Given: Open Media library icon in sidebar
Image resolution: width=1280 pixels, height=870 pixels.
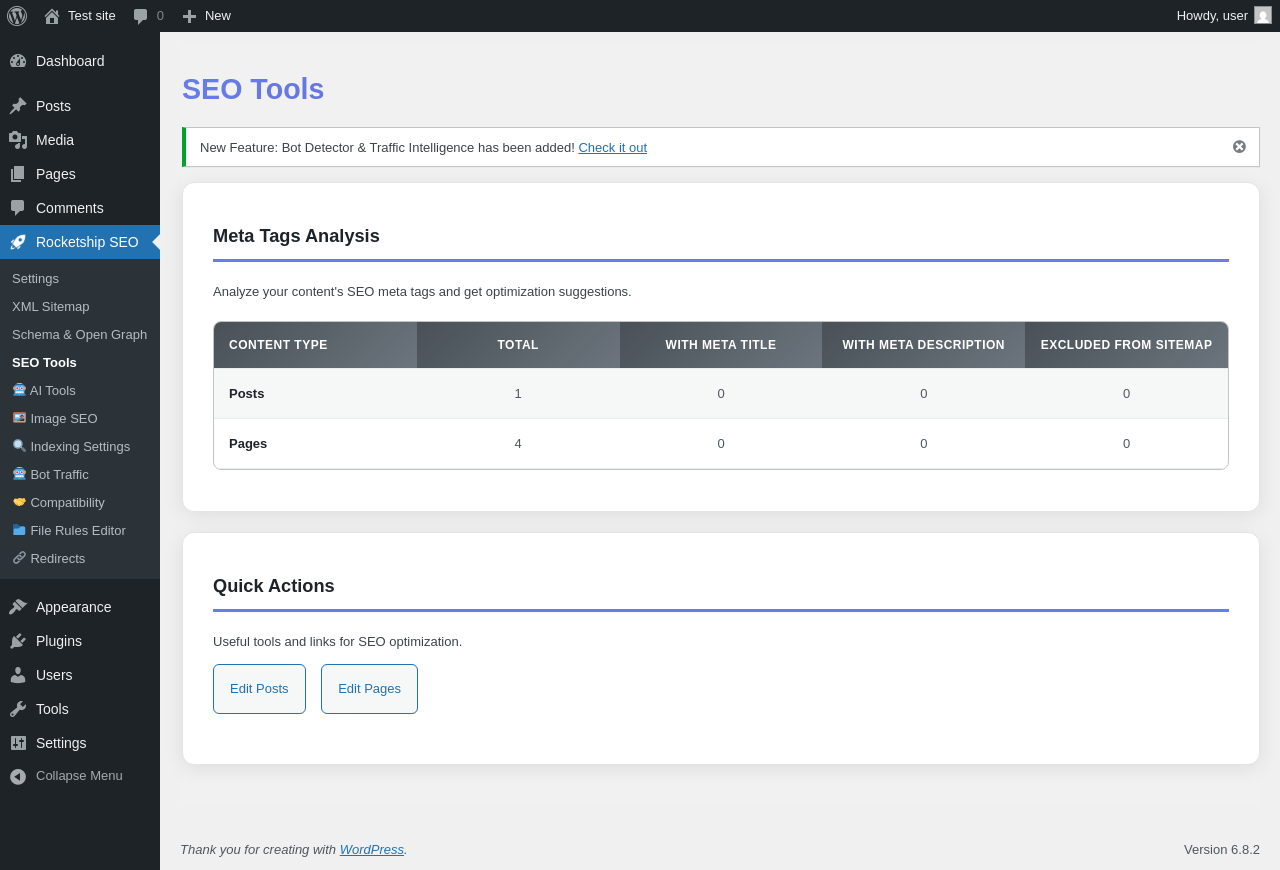Looking at the screenshot, I should (18, 140).
